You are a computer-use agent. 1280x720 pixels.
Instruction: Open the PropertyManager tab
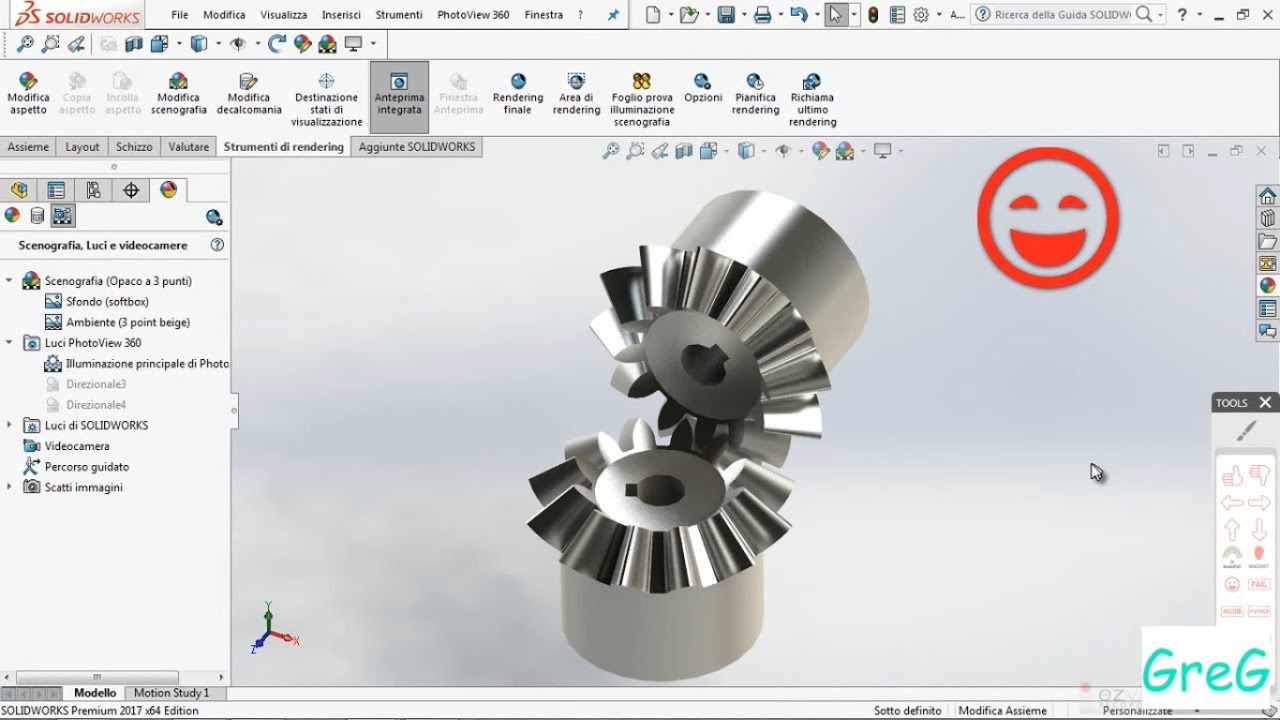point(56,190)
